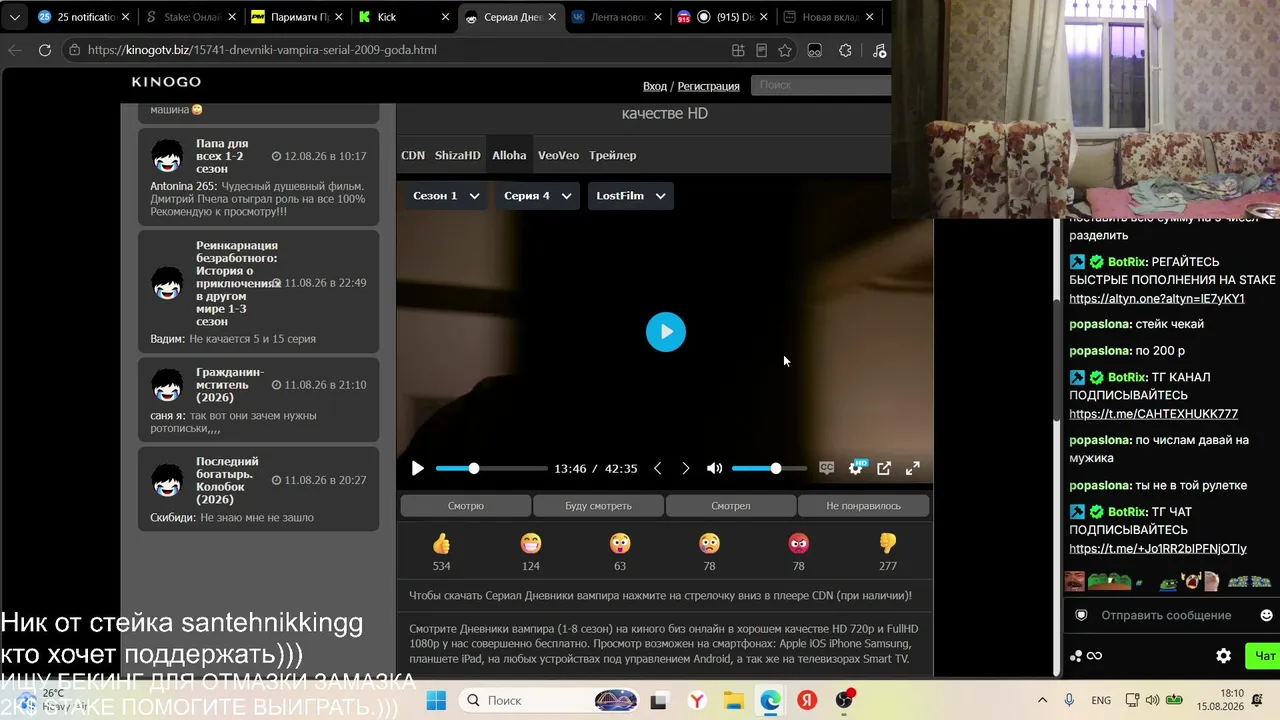React with the angry red emoji

tap(798, 543)
